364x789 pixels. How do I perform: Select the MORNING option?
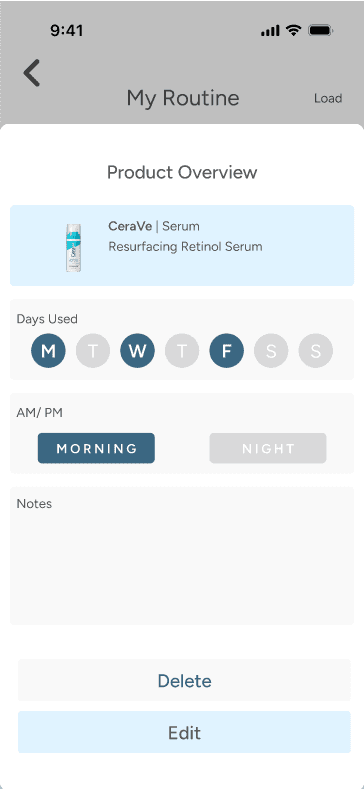click(x=96, y=448)
